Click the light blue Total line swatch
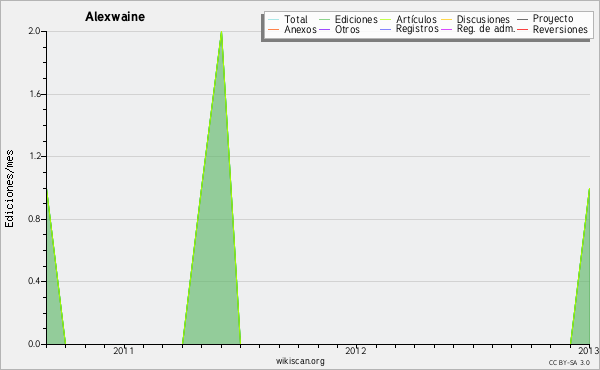 tap(274, 19)
